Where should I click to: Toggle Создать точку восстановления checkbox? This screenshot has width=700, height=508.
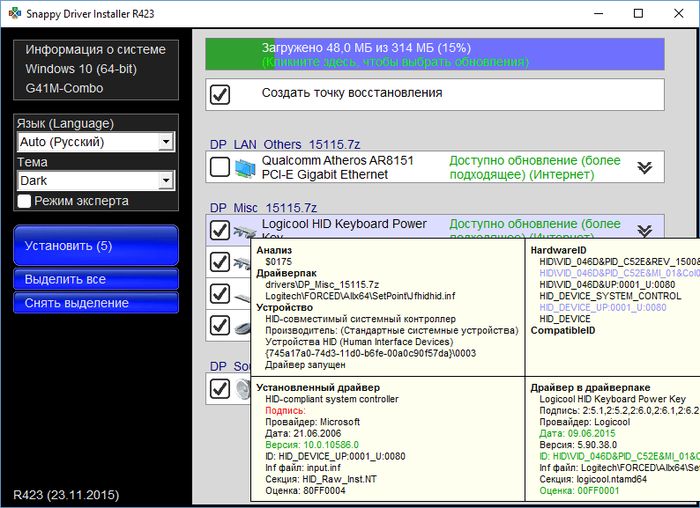[220, 94]
